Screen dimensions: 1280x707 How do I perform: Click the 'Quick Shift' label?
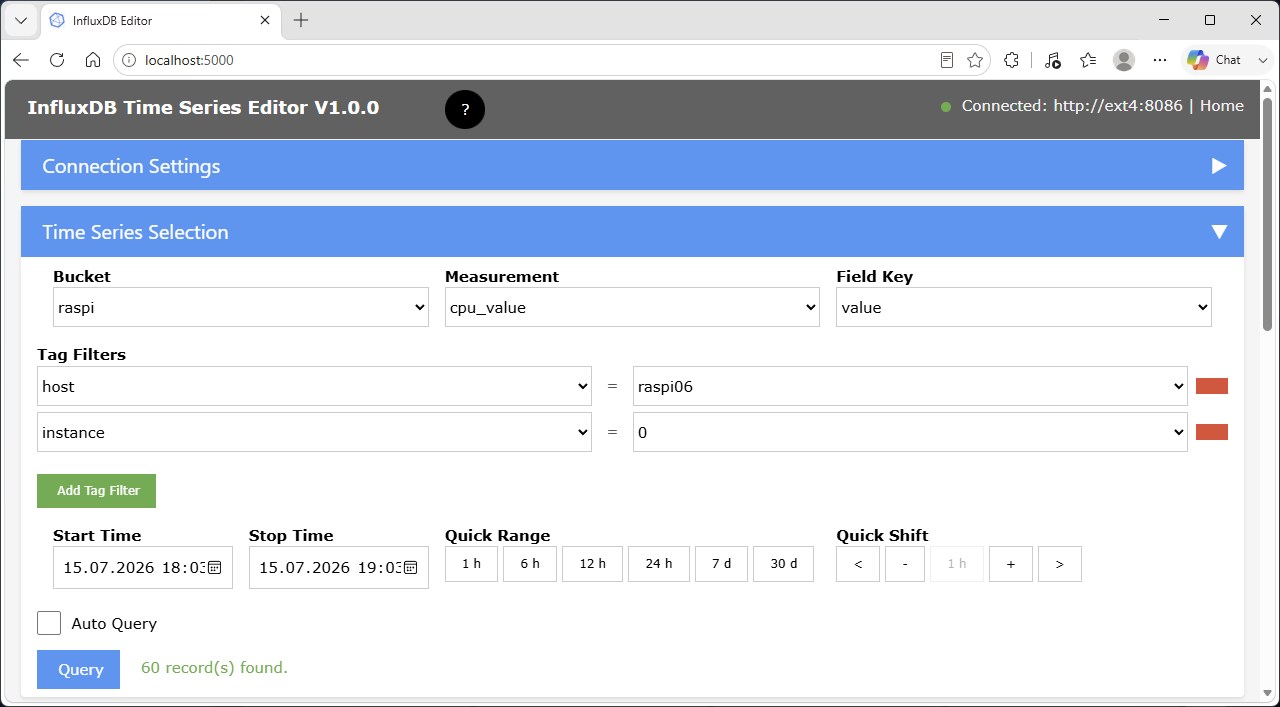pyautogui.click(x=882, y=535)
